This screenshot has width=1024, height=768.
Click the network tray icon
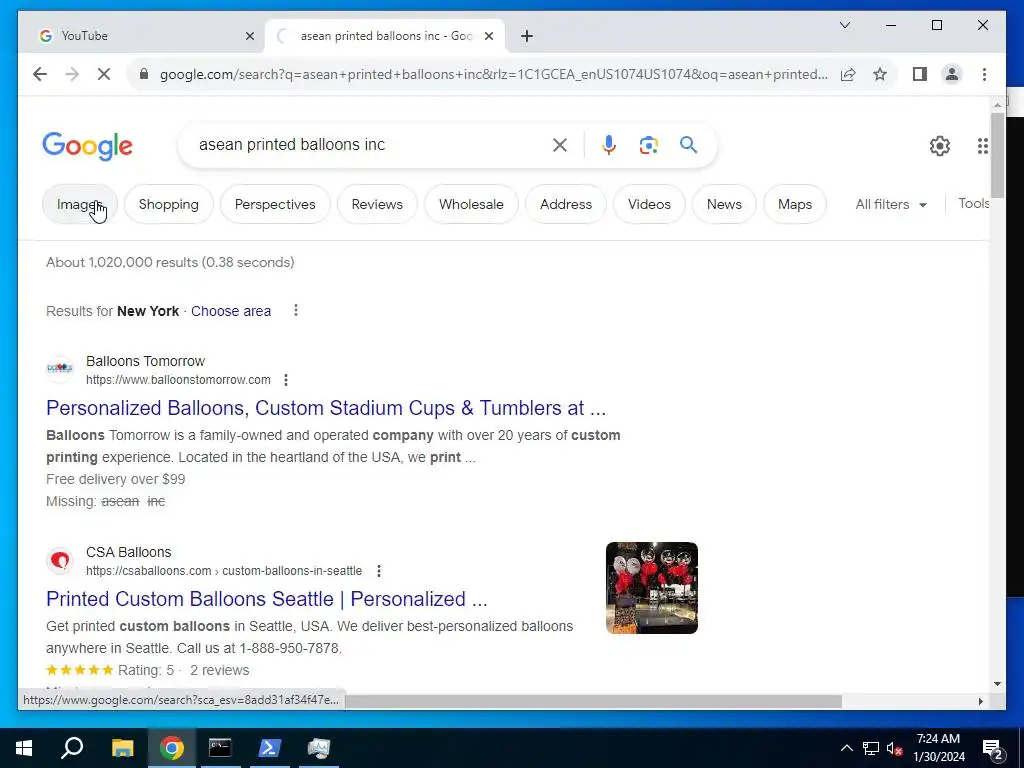(871, 748)
